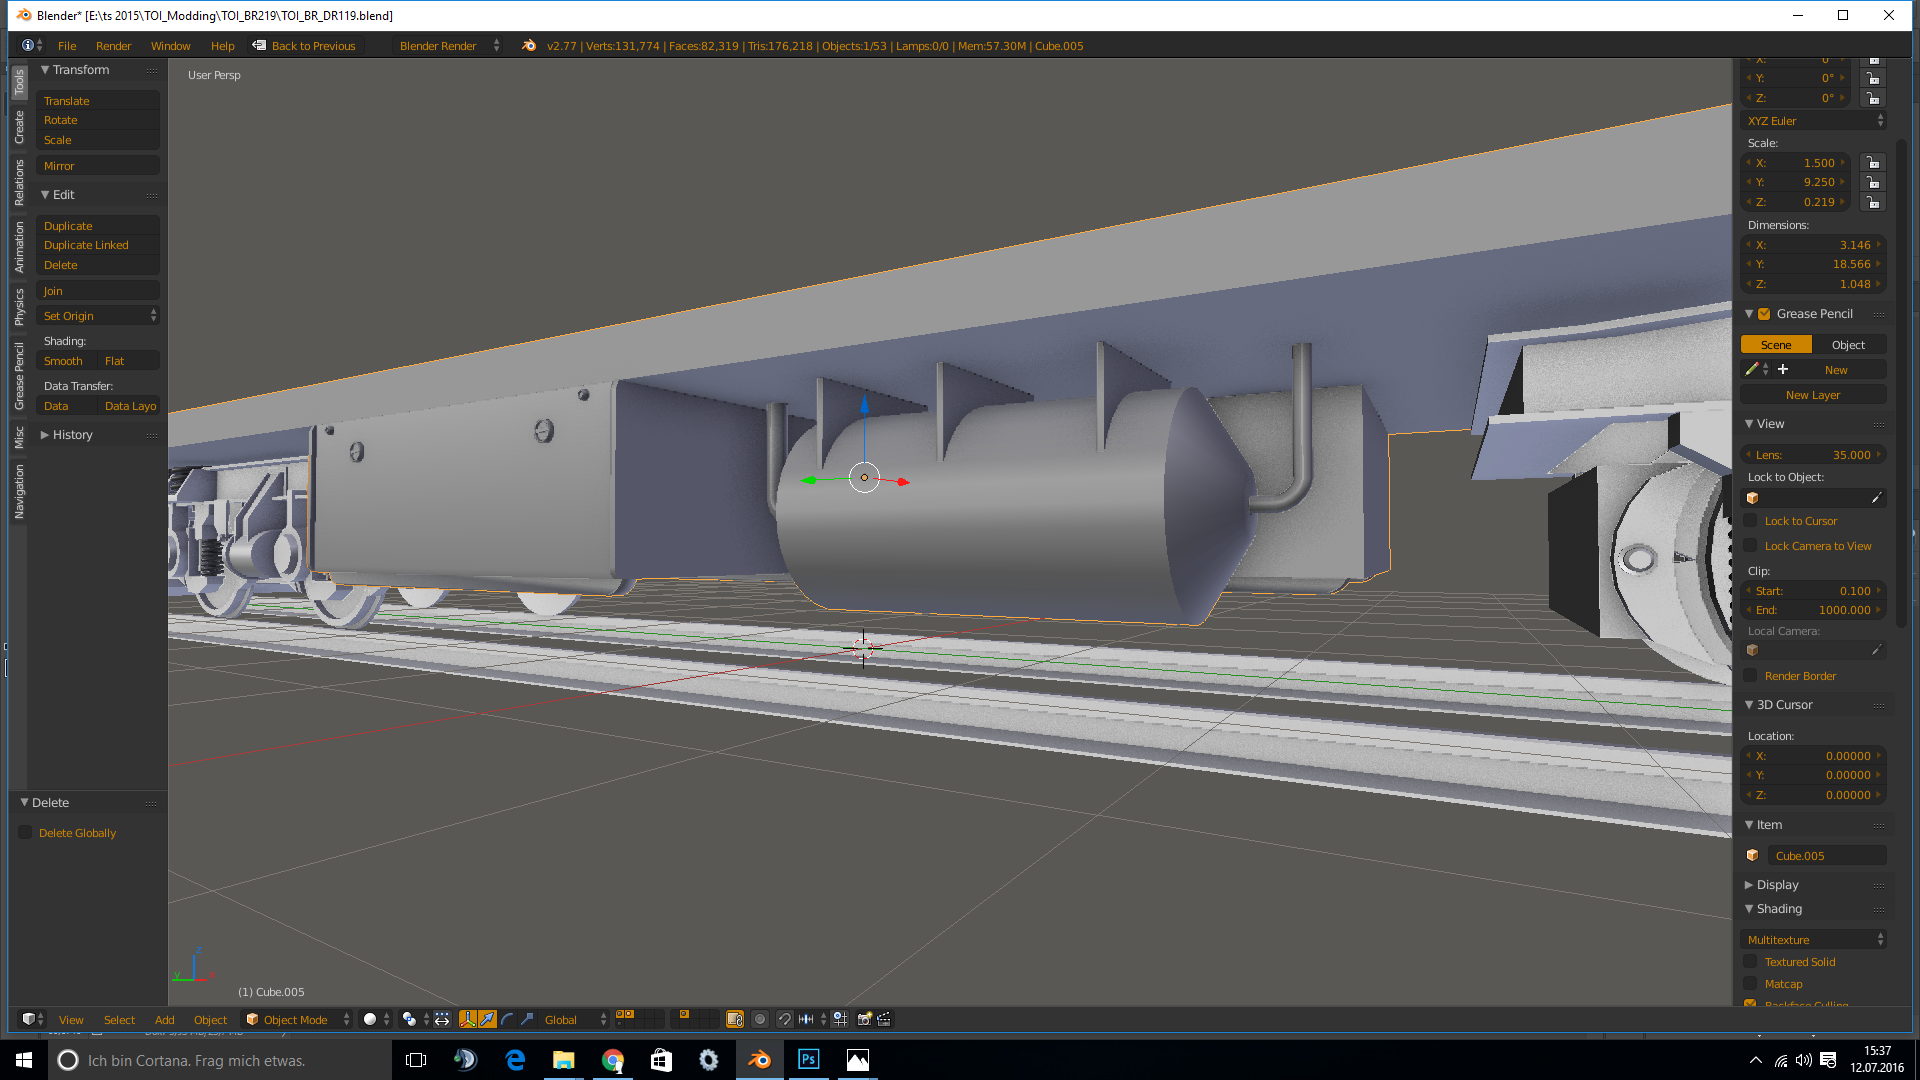
Task: Enable the Textured Solid checkbox
Action: tap(1750, 962)
